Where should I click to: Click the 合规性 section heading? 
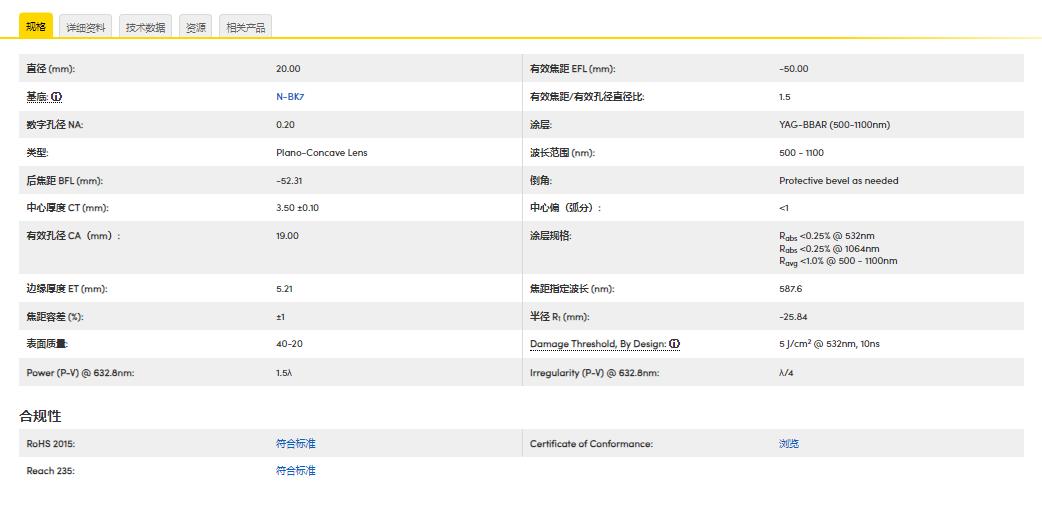(x=40, y=416)
